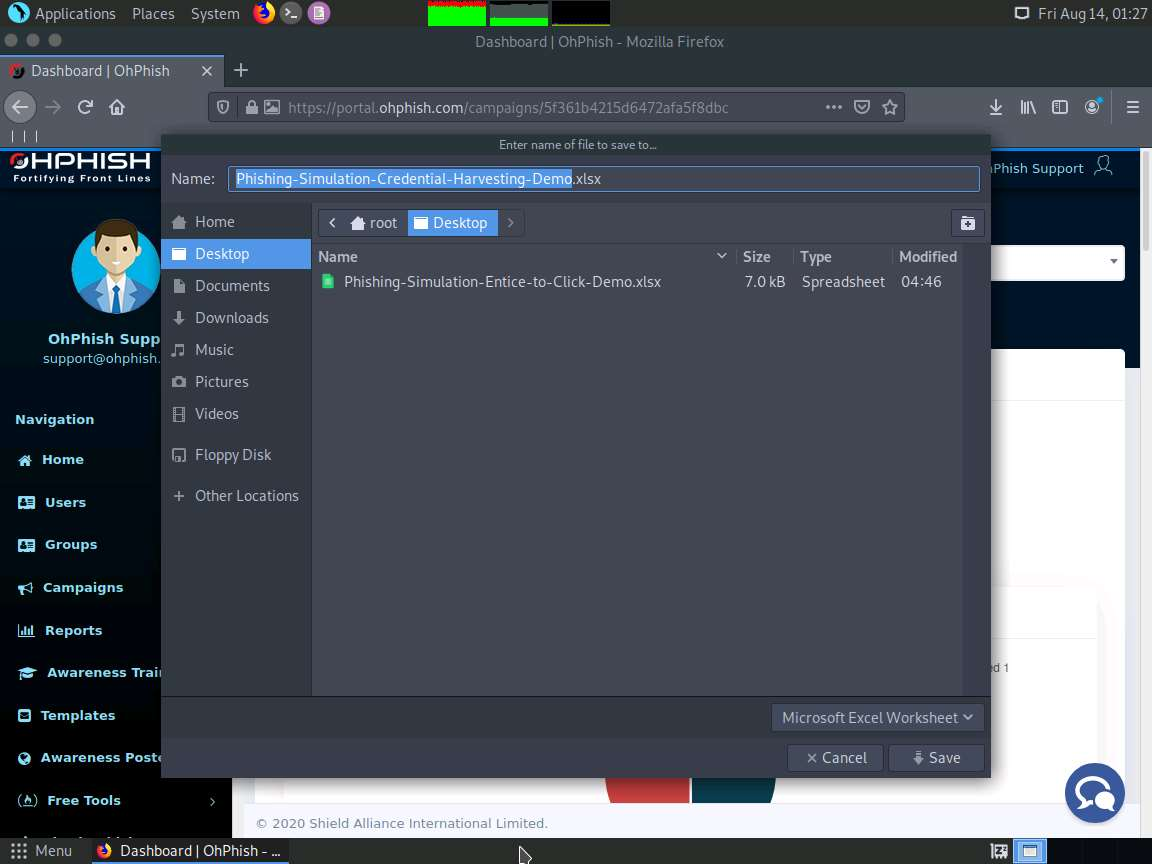Click the workspace switcher in bottom panel

point(1030,851)
